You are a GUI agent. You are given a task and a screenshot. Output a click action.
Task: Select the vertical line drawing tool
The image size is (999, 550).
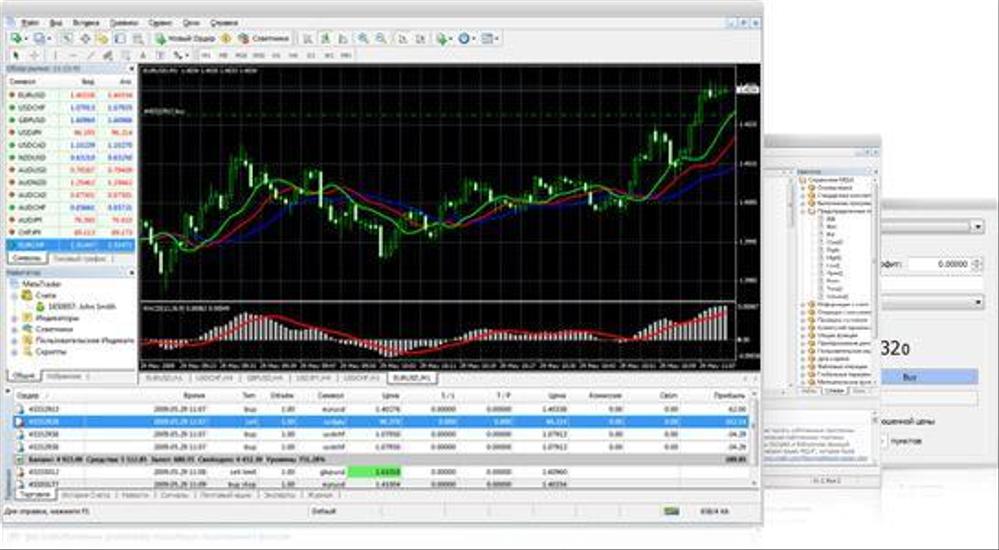[55, 55]
